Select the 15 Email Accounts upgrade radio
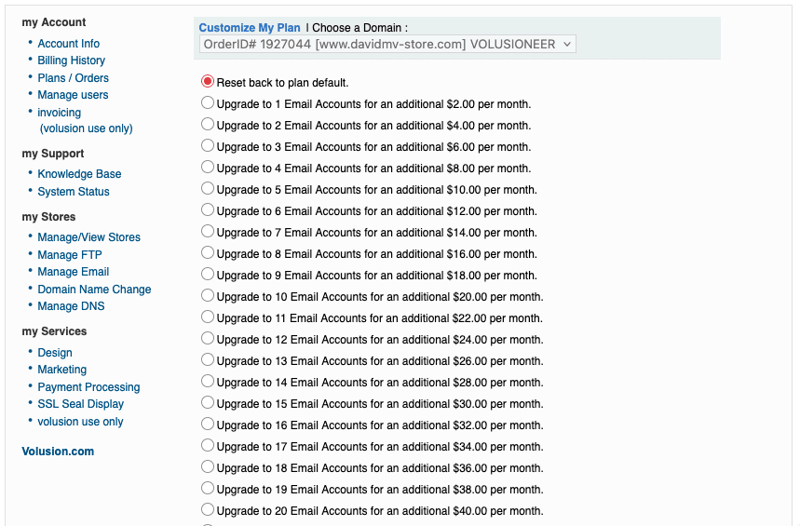This screenshot has height=526, width=800. 207,403
